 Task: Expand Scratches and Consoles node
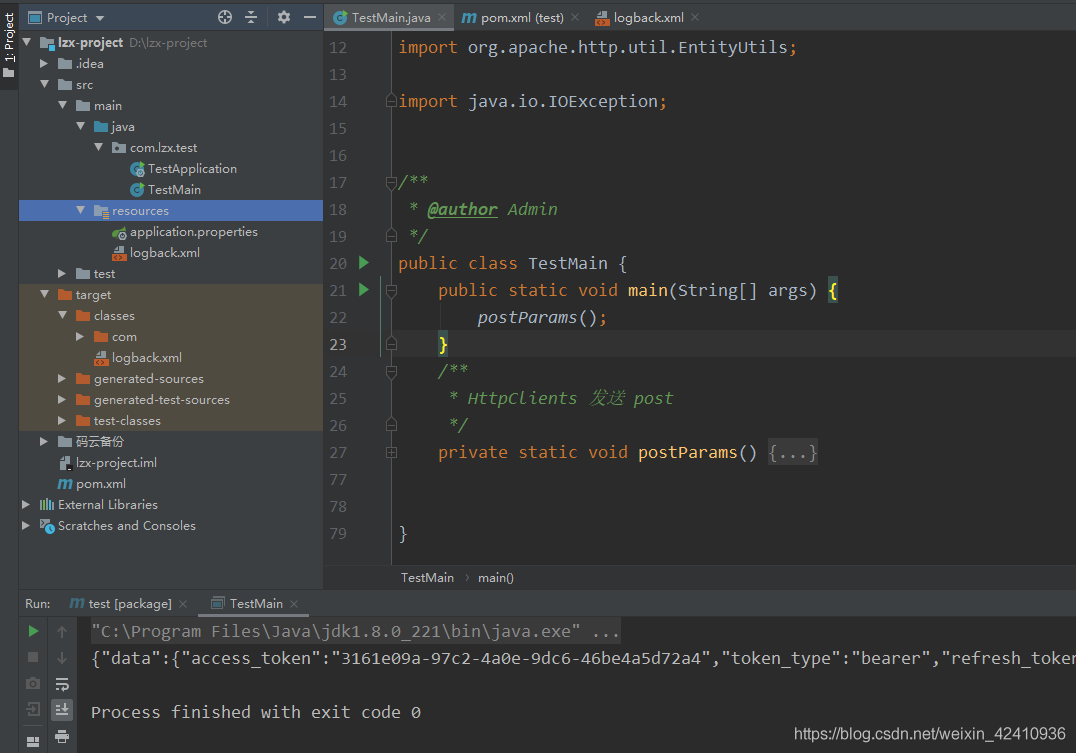coord(26,525)
